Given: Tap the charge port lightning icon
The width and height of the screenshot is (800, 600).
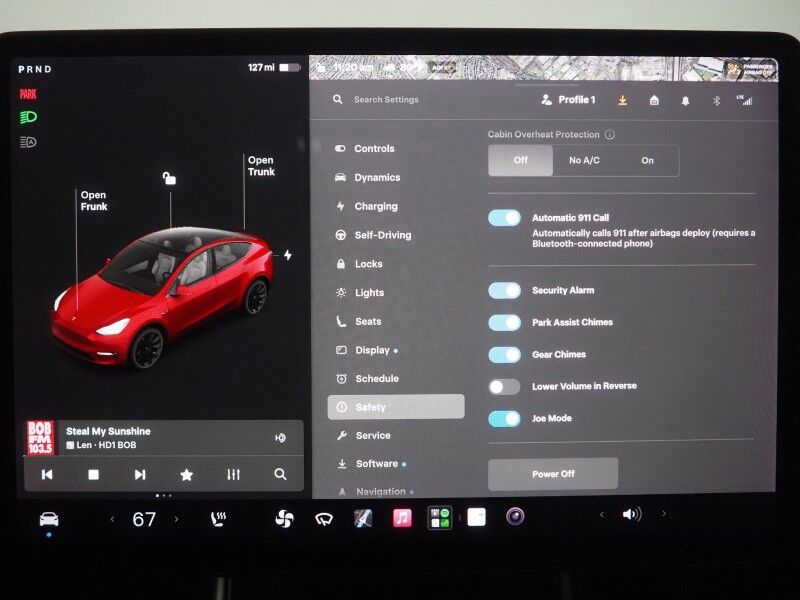Looking at the screenshot, I should (288, 255).
